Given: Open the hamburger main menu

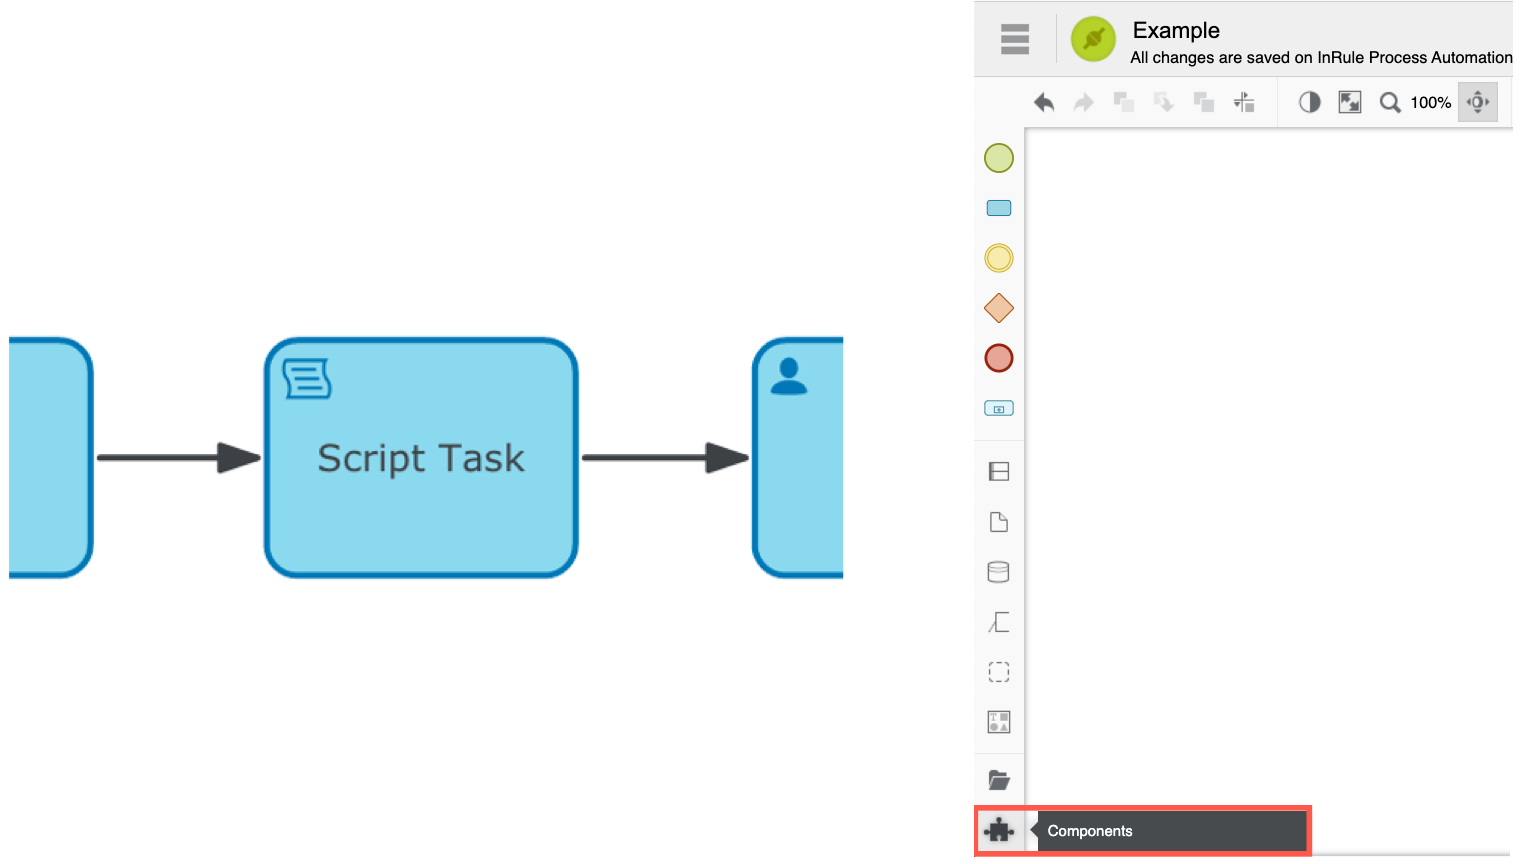Looking at the screenshot, I should pos(1014,39).
